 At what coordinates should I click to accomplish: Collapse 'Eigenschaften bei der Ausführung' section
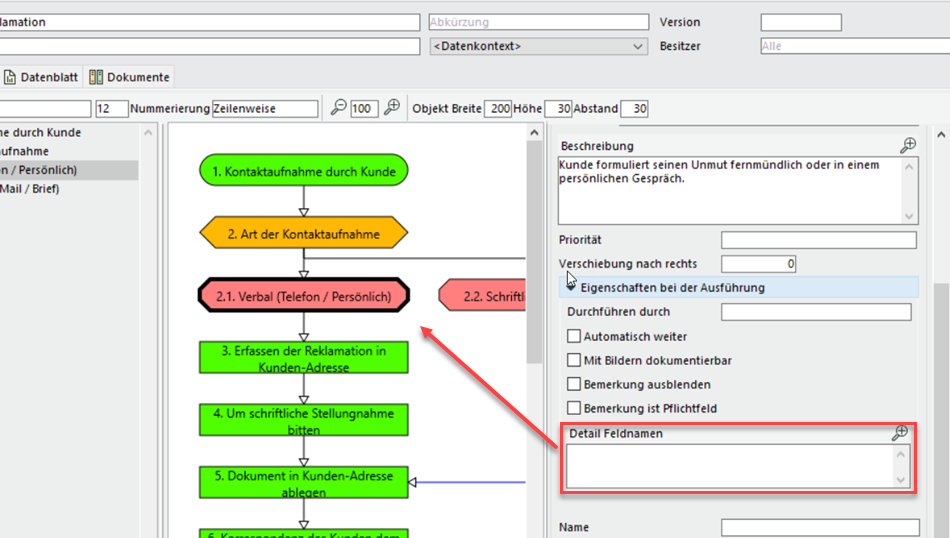571,287
